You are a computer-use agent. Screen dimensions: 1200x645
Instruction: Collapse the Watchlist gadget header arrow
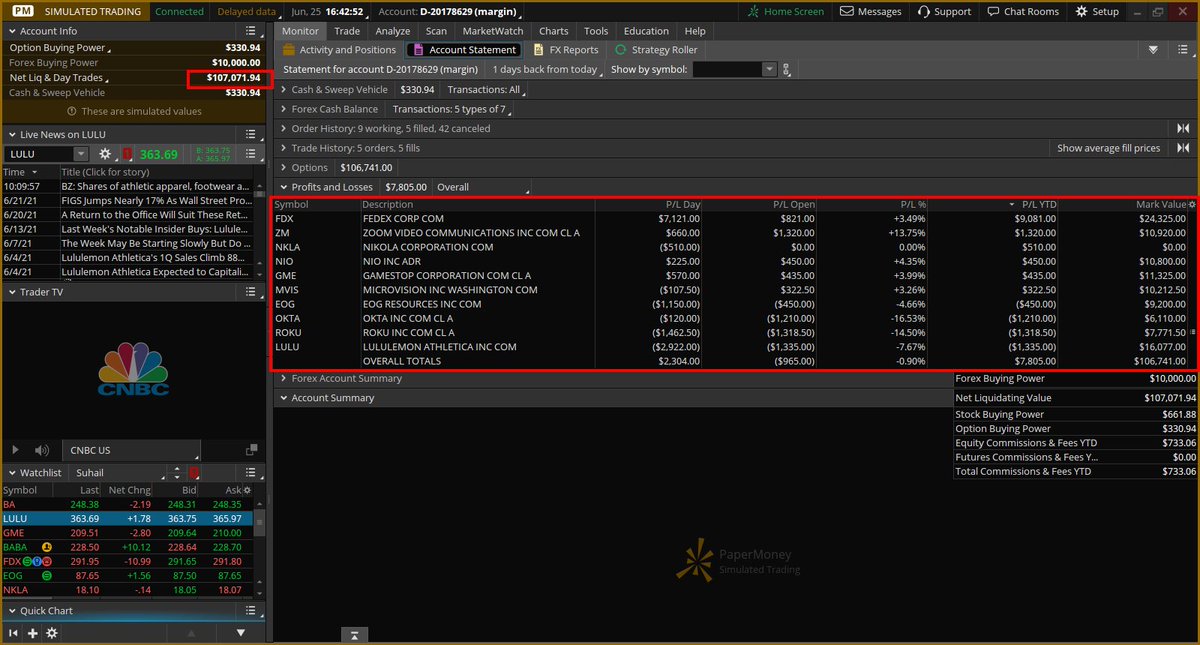coord(10,472)
